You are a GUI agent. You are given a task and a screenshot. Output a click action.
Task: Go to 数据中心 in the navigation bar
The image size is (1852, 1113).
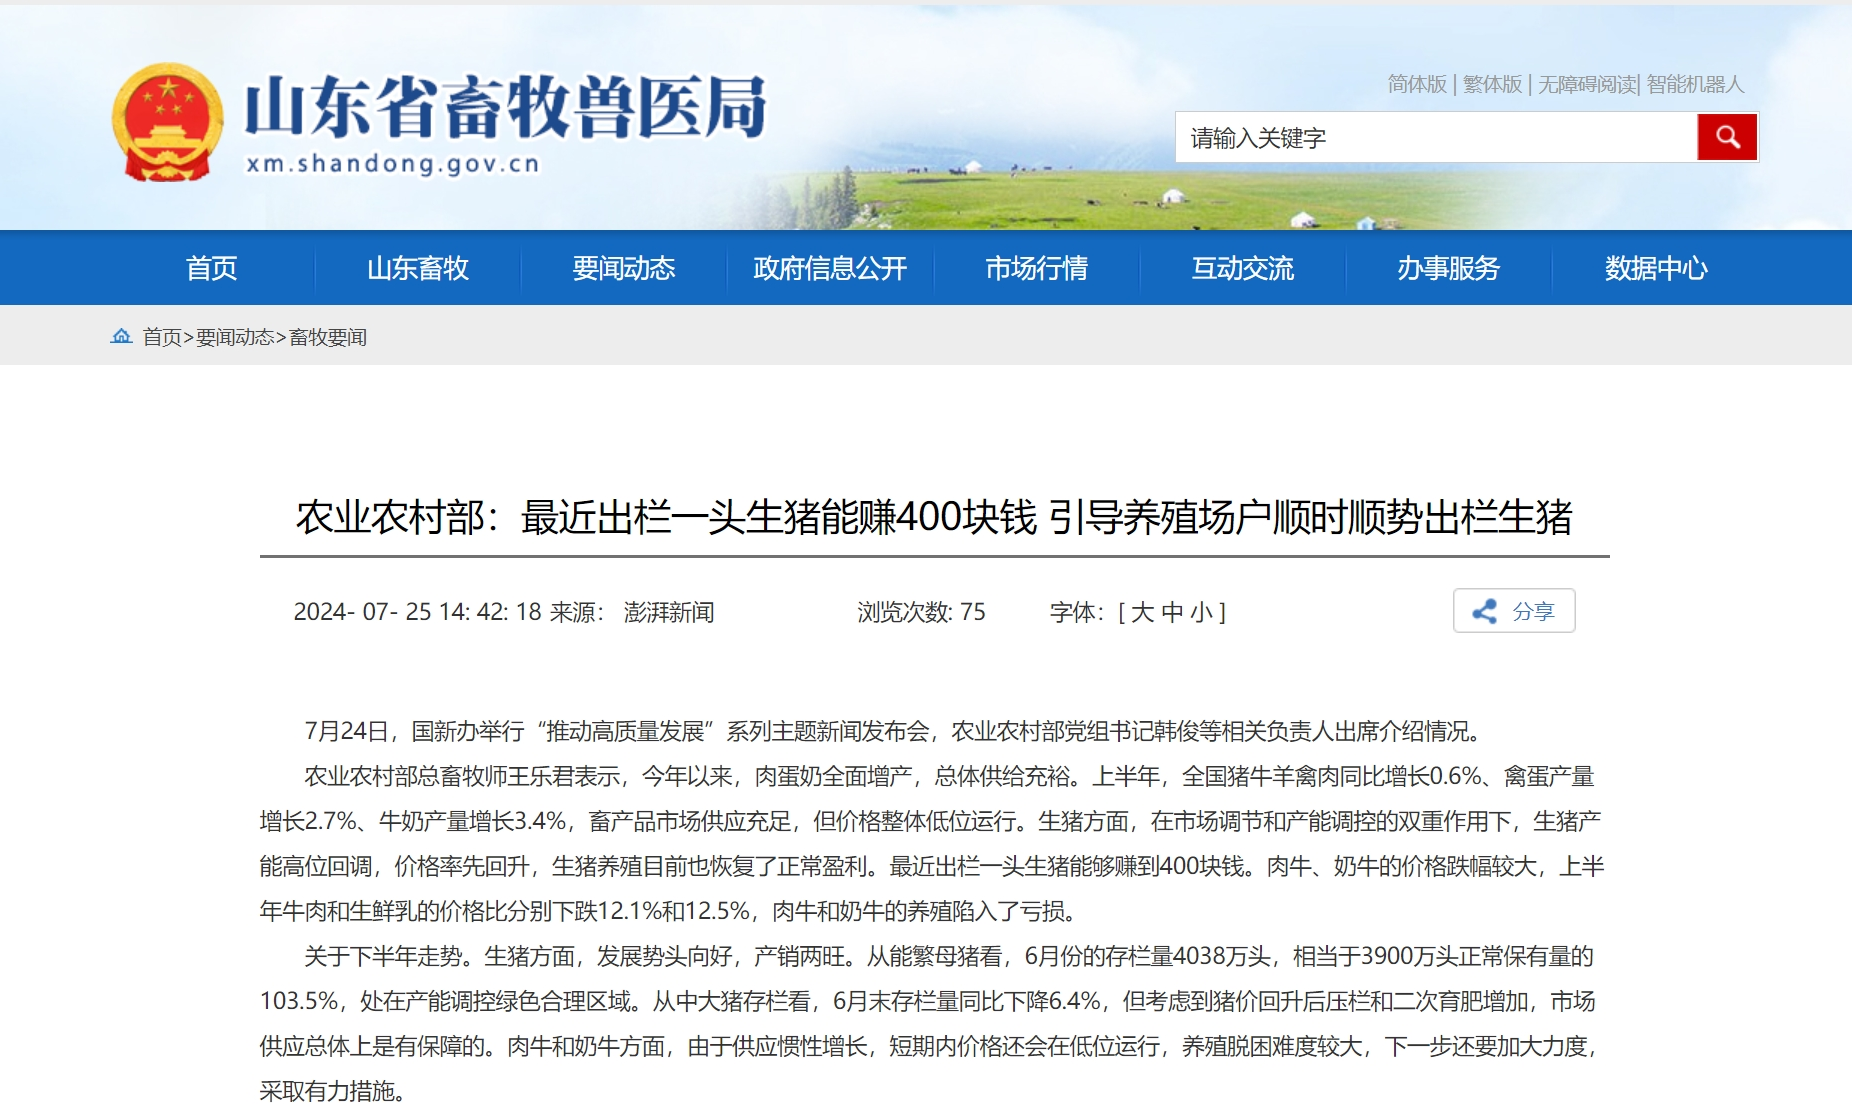1655,268
